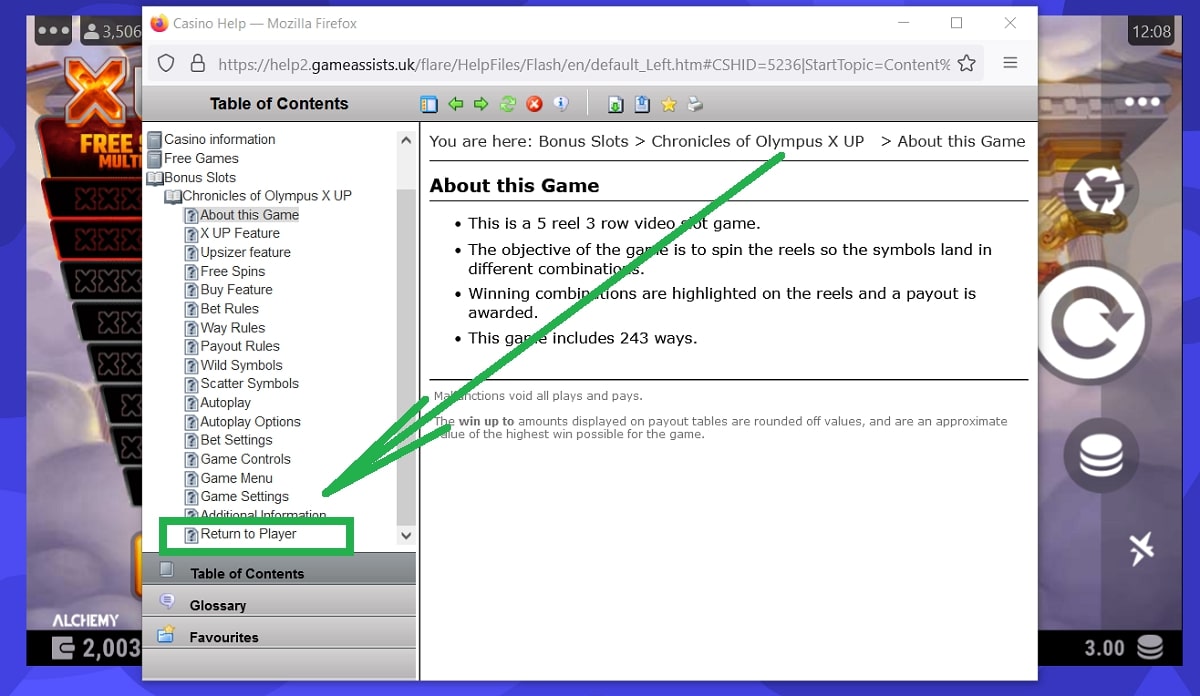Open Payout Rules topic

pyautogui.click(x=232, y=346)
